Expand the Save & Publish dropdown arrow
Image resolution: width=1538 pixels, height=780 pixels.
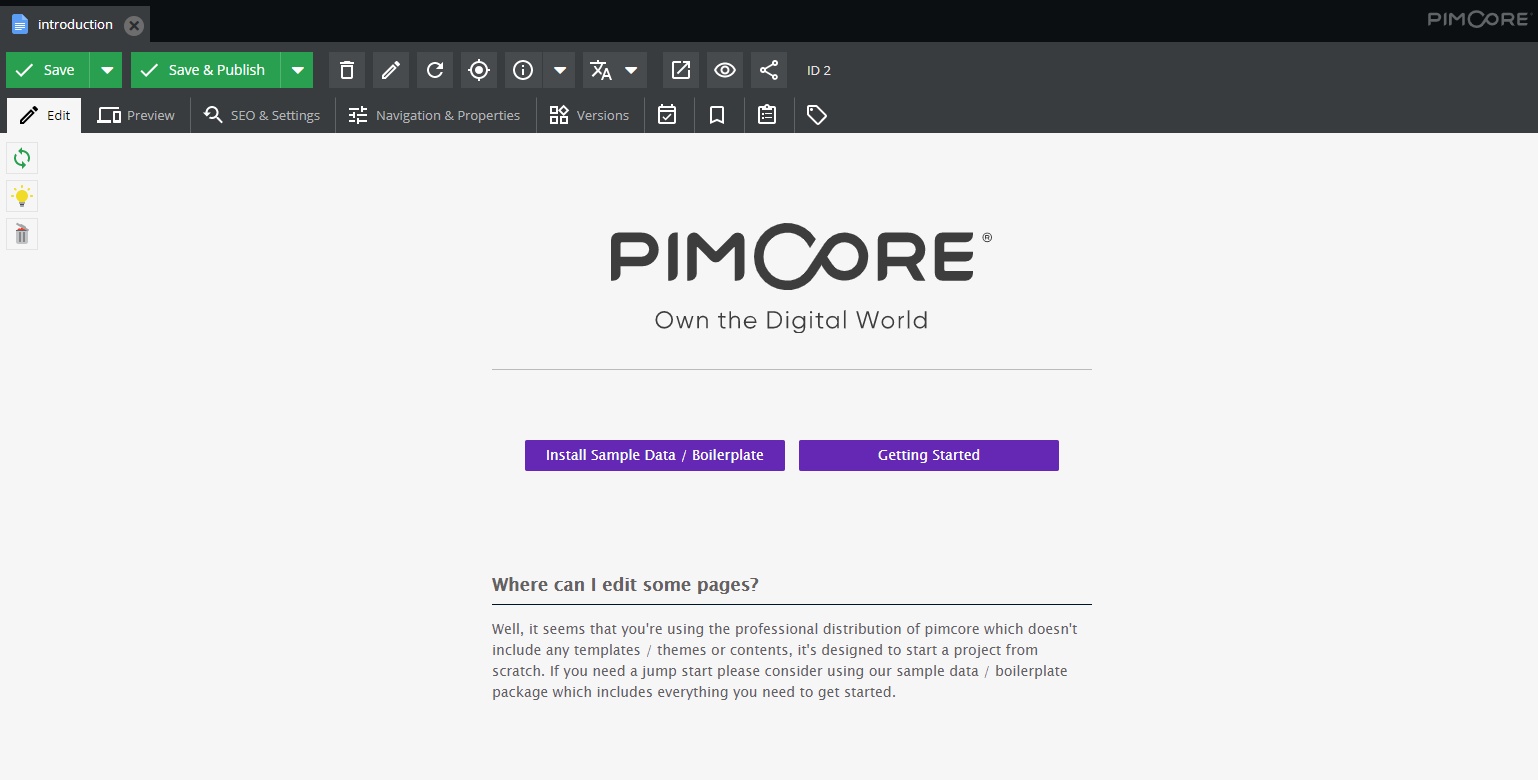click(x=297, y=70)
